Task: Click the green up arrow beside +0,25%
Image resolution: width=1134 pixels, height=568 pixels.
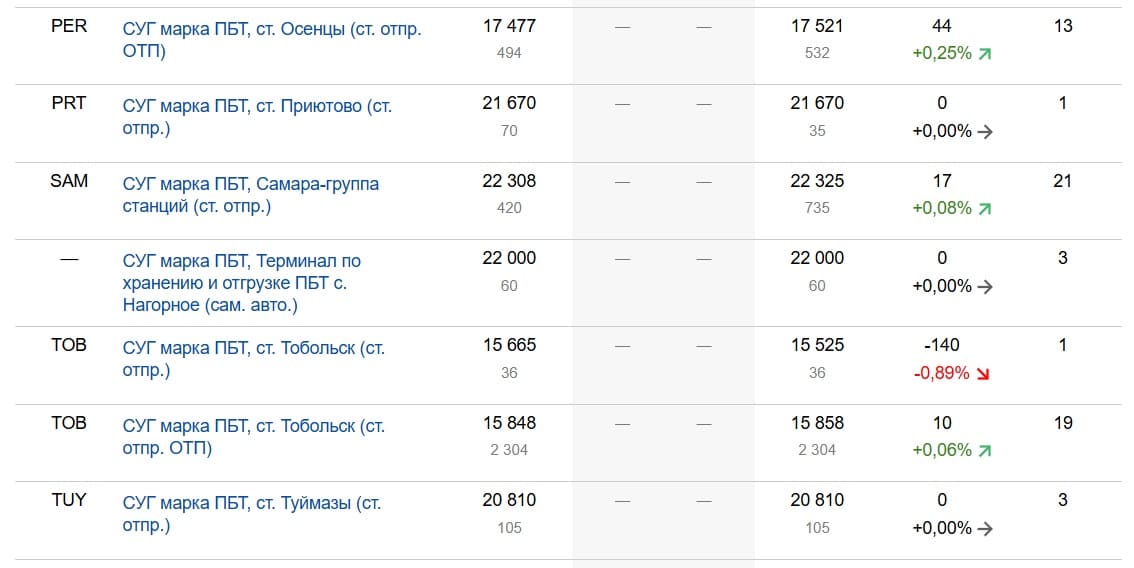Action: pos(985,54)
